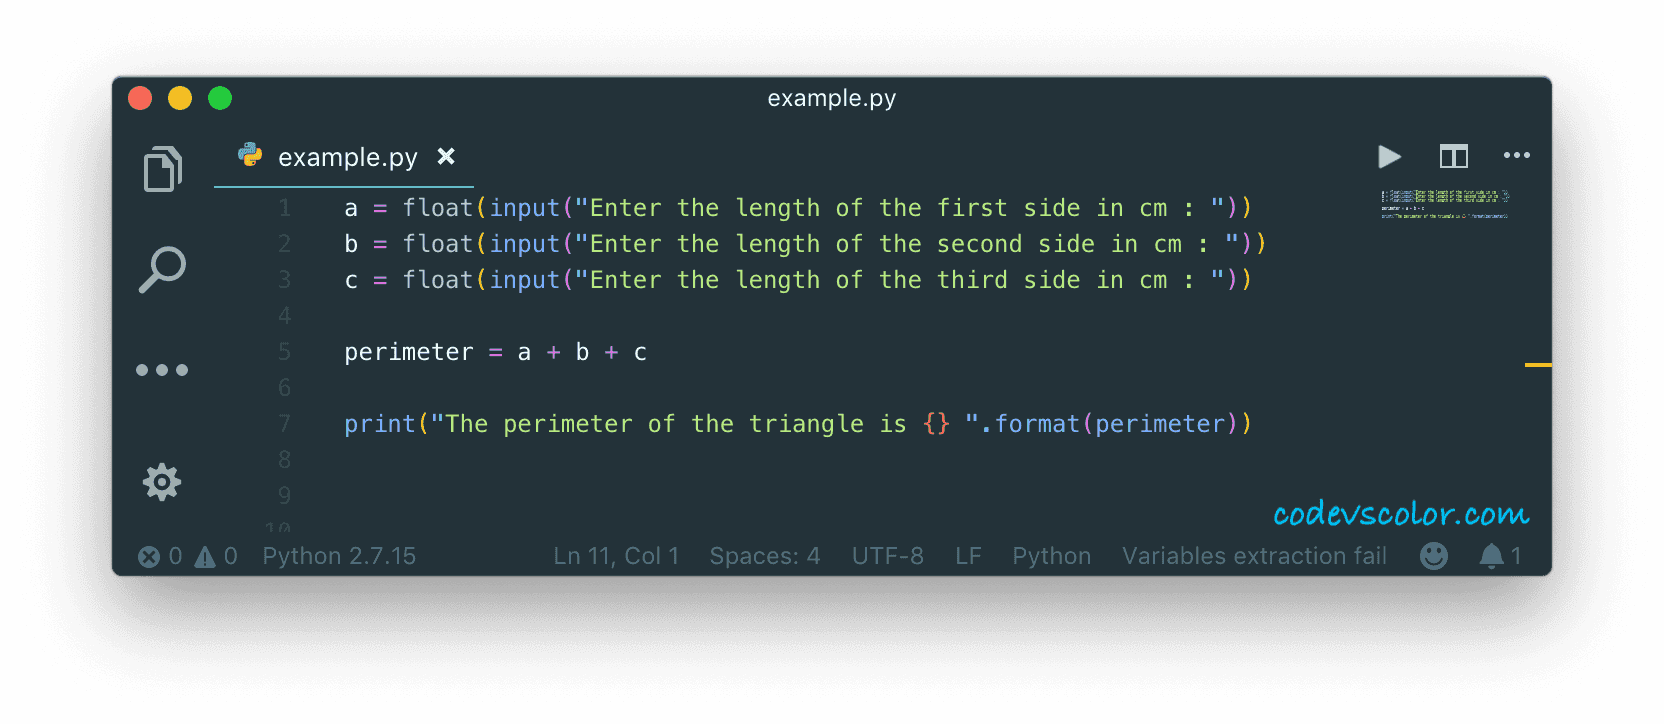Change the LF end of line sequence
Viewport: 1664px width, 724px height.
coord(968,556)
